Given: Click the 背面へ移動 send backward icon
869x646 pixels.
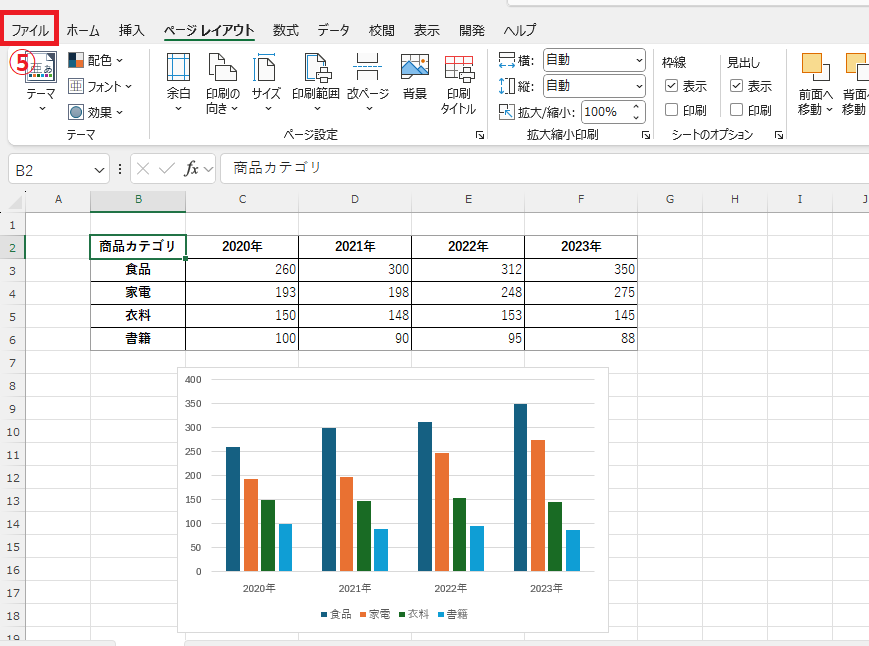Looking at the screenshot, I should pos(856,68).
